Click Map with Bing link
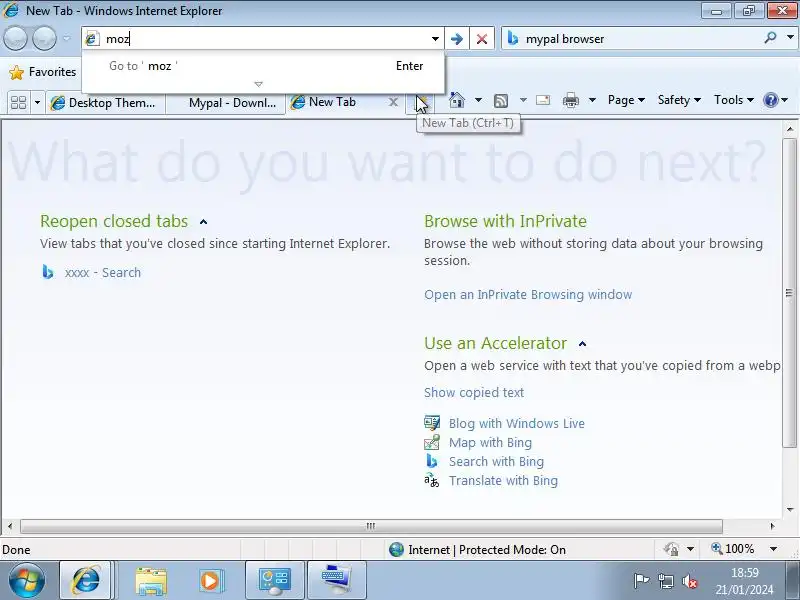800x600 pixels. 490,442
